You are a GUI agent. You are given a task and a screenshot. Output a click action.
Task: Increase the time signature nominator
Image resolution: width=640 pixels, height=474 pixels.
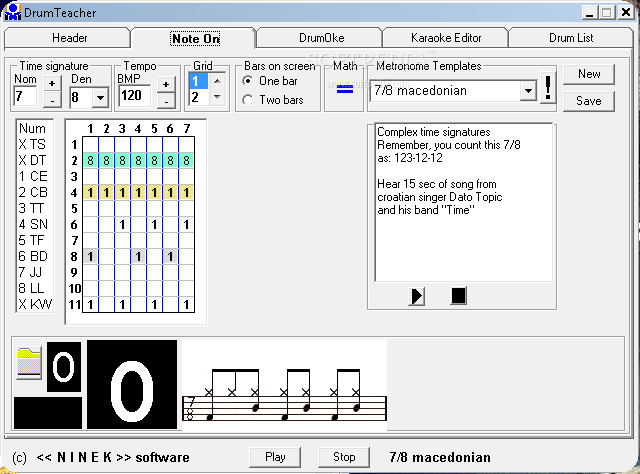[52, 83]
